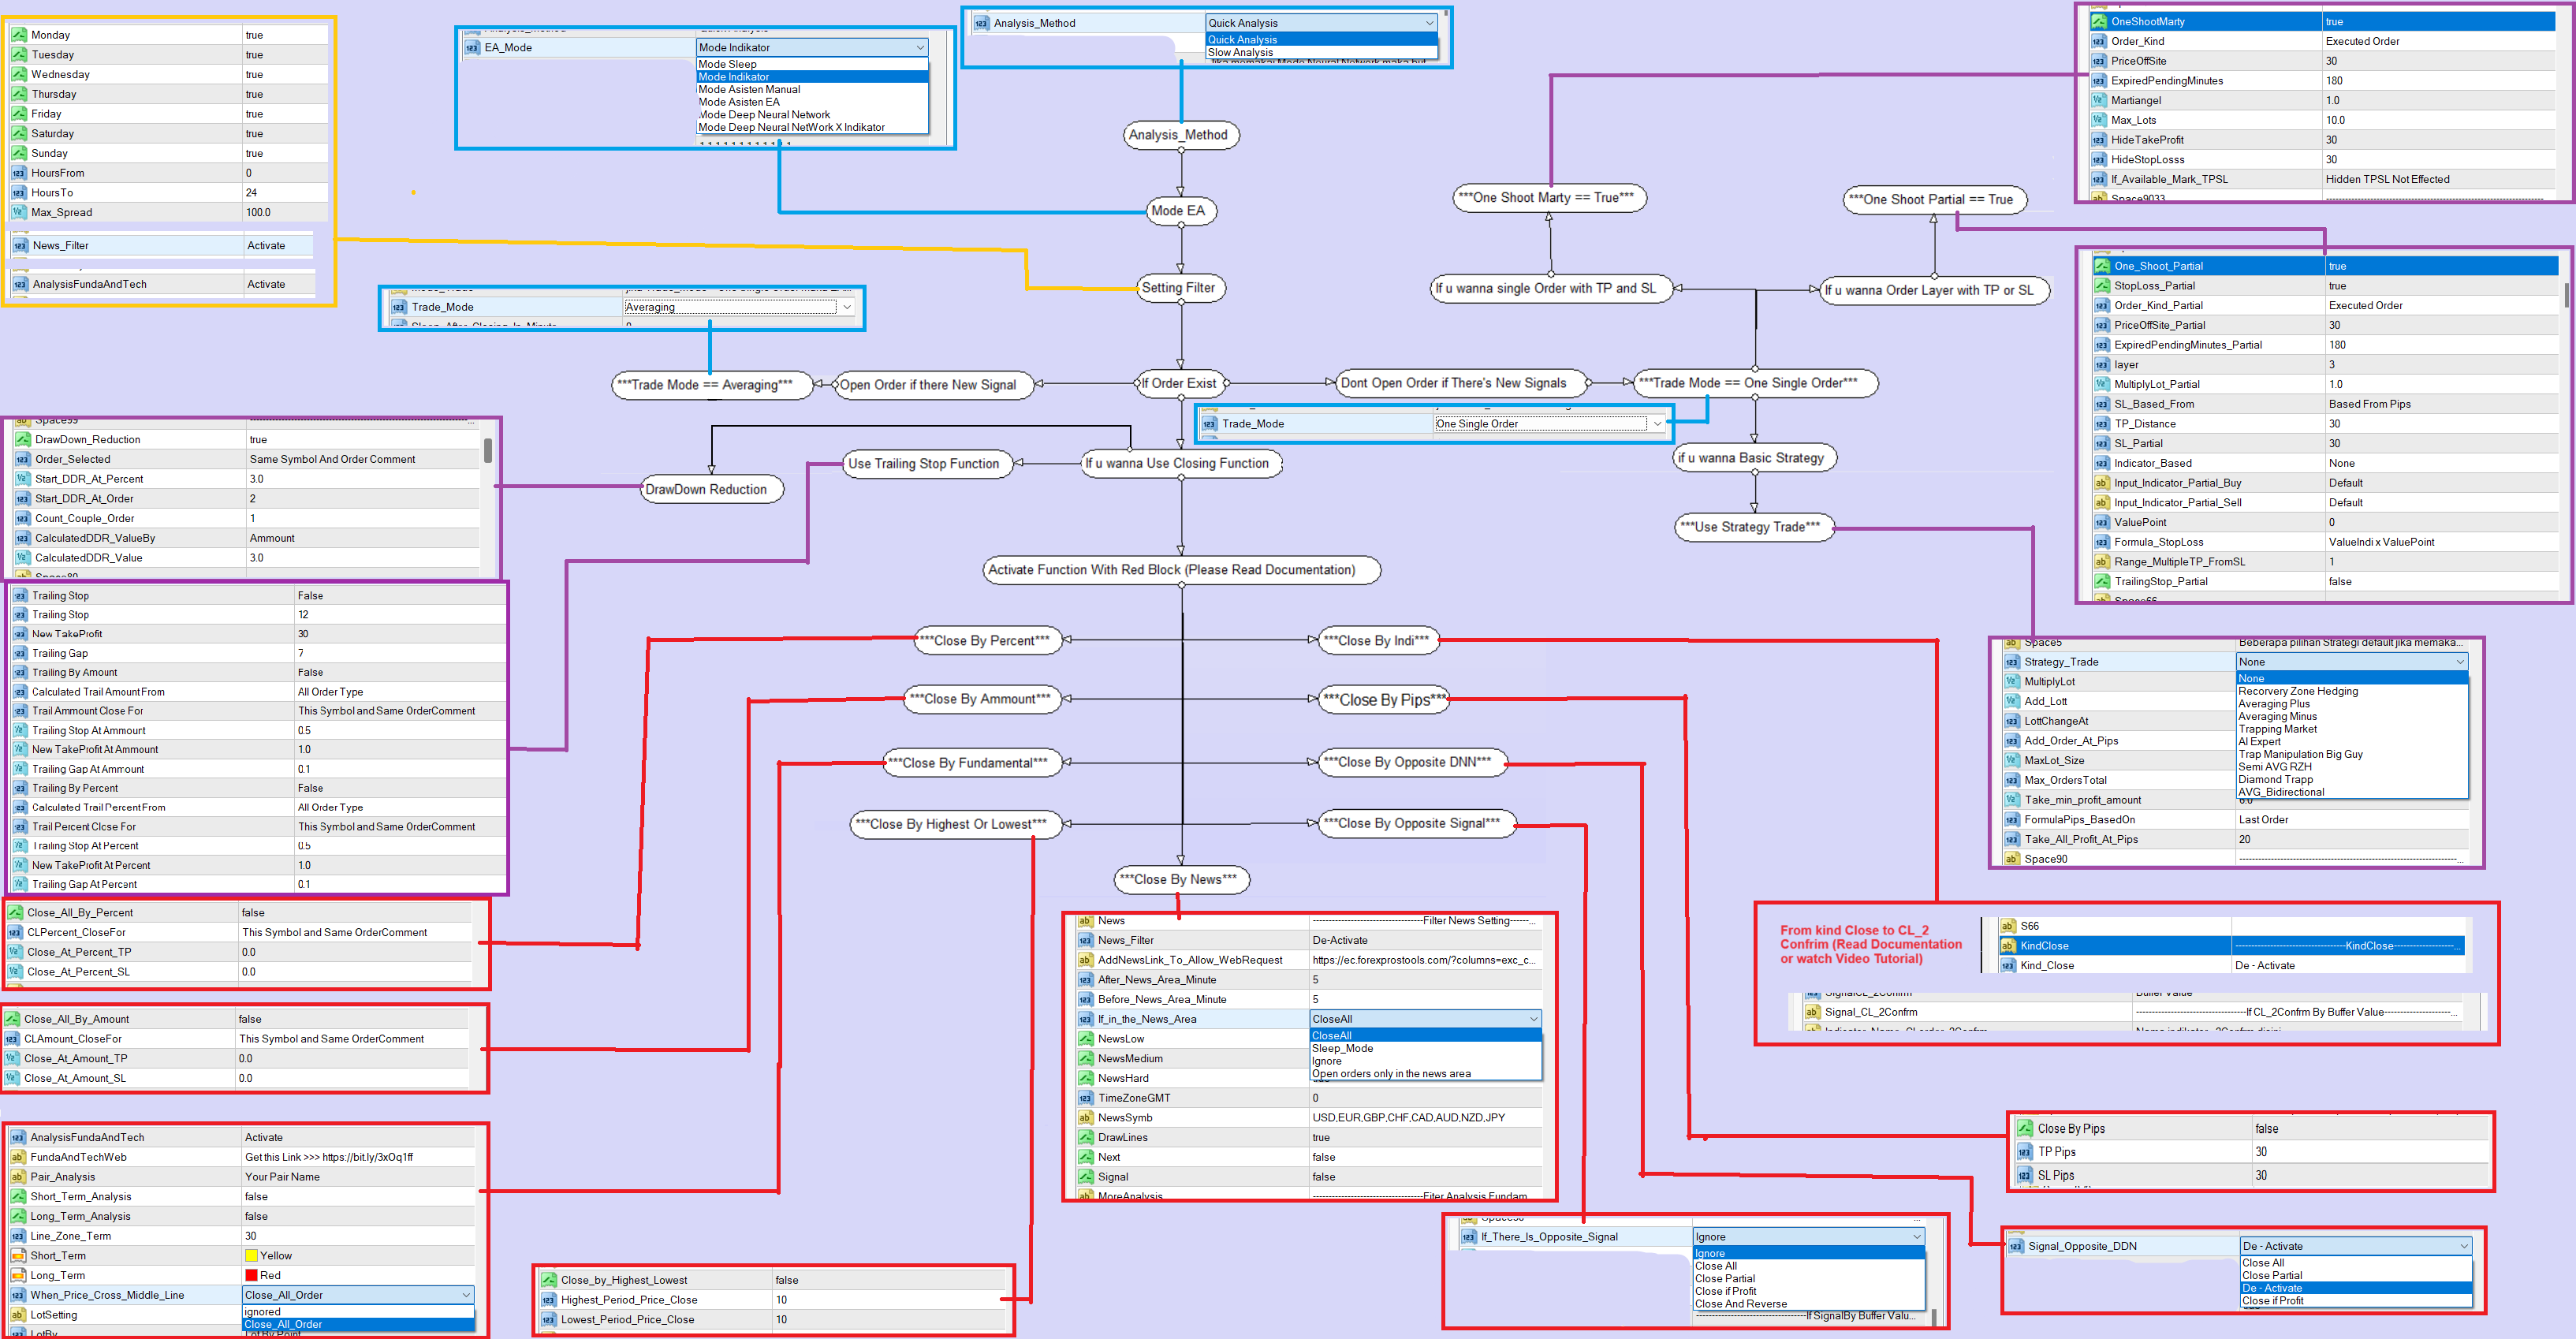Click the Close_All_By_Amount row icon

click(x=12, y=1019)
